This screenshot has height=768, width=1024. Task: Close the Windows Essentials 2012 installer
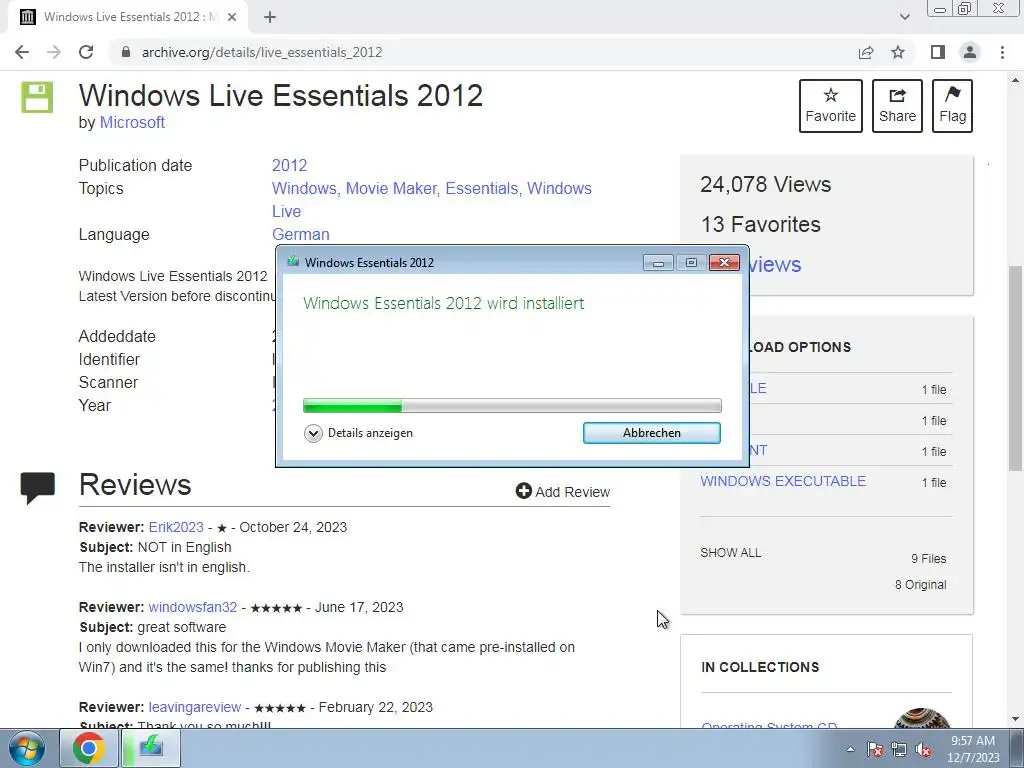coord(724,263)
